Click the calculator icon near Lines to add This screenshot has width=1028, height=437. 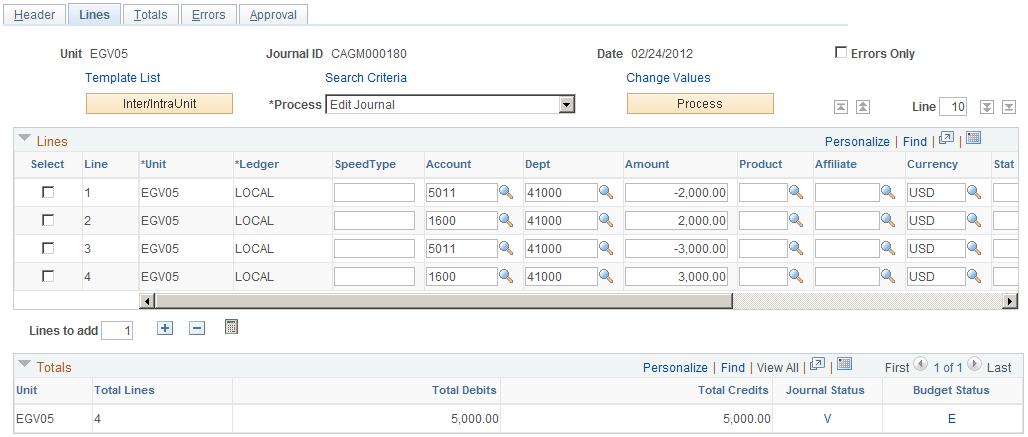point(231,327)
